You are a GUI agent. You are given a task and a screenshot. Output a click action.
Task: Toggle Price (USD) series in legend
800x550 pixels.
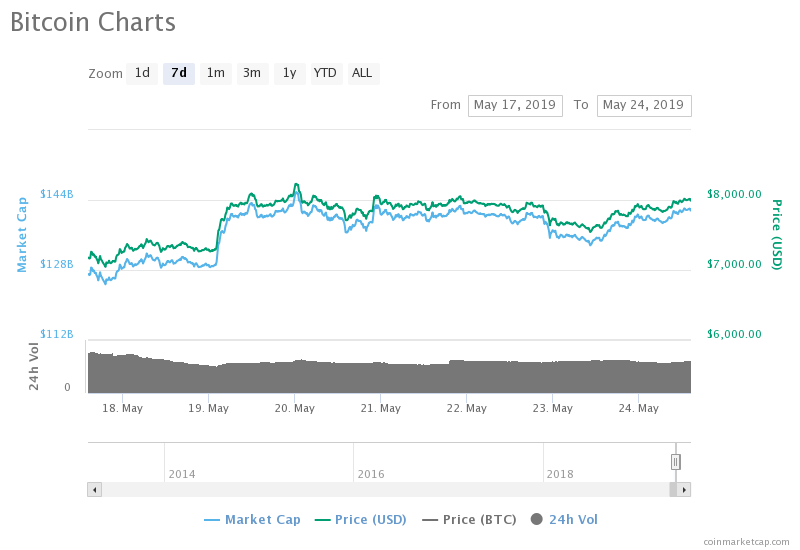click(x=360, y=519)
